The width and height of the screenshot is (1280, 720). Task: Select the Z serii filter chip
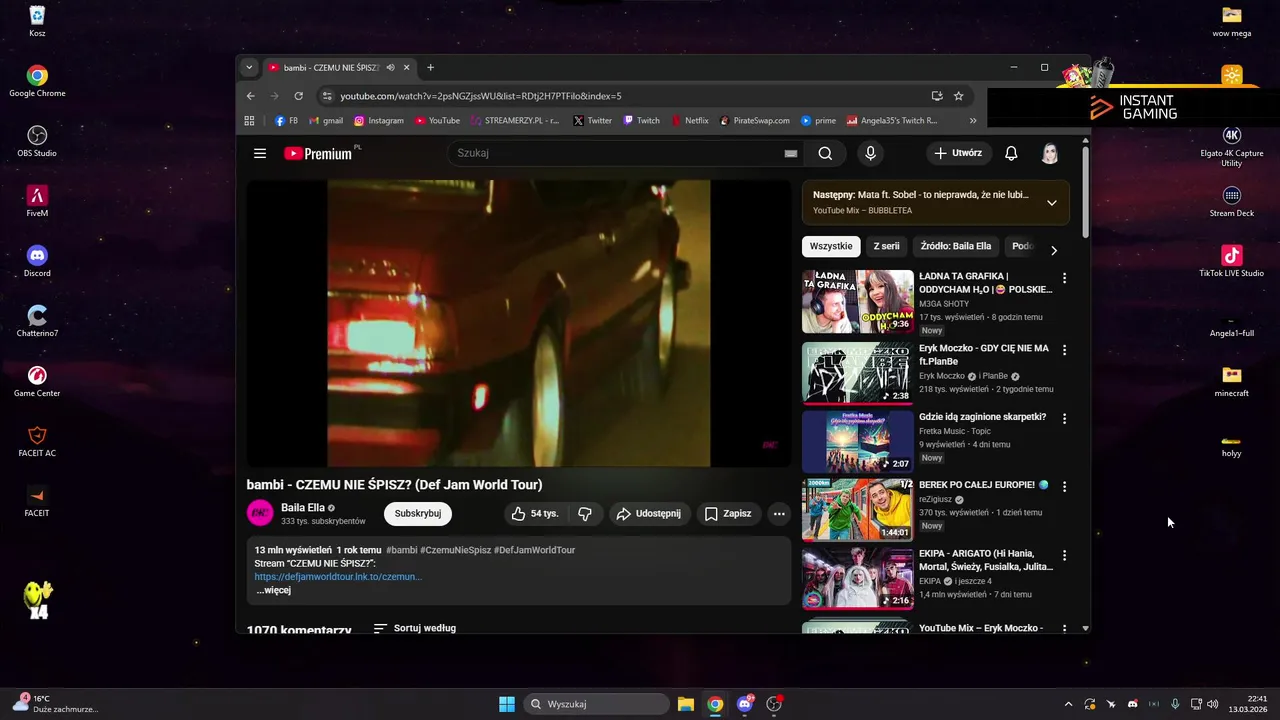click(886, 246)
